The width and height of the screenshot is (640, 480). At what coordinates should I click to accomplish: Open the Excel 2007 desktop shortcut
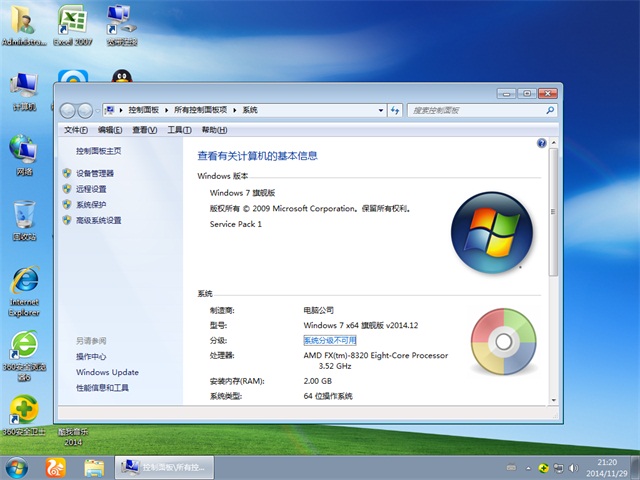[x=70, y=23]
